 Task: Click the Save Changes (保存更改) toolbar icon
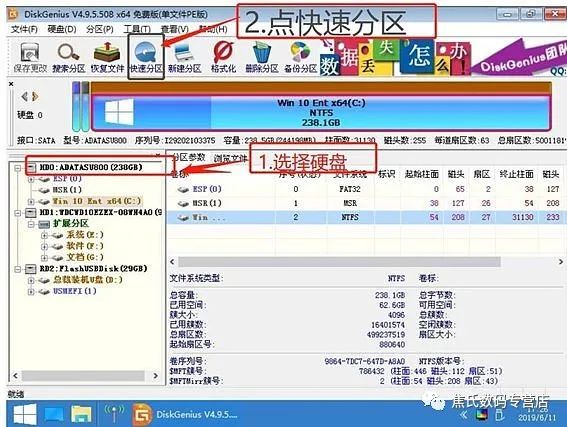click(30, 57)
